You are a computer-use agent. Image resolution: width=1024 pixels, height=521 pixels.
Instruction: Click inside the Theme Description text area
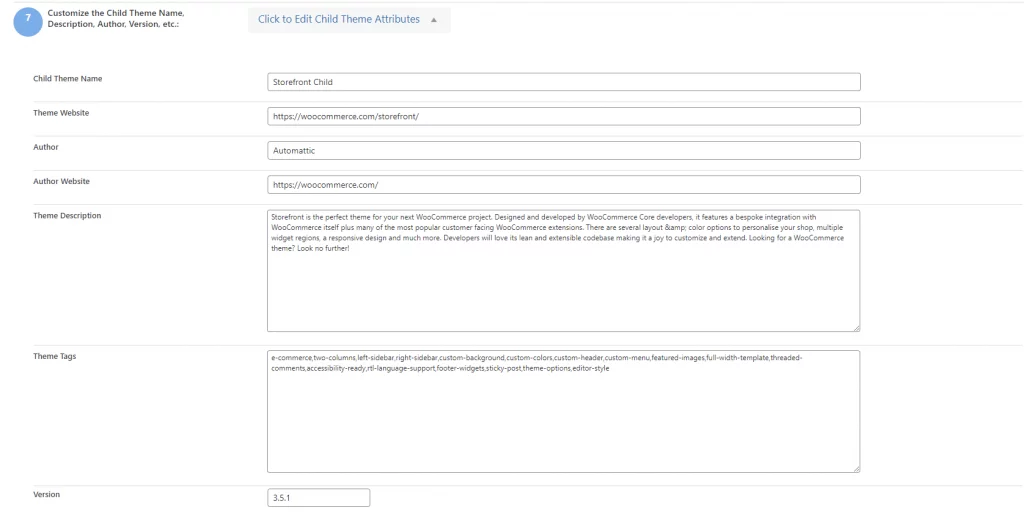coord(564,271)
